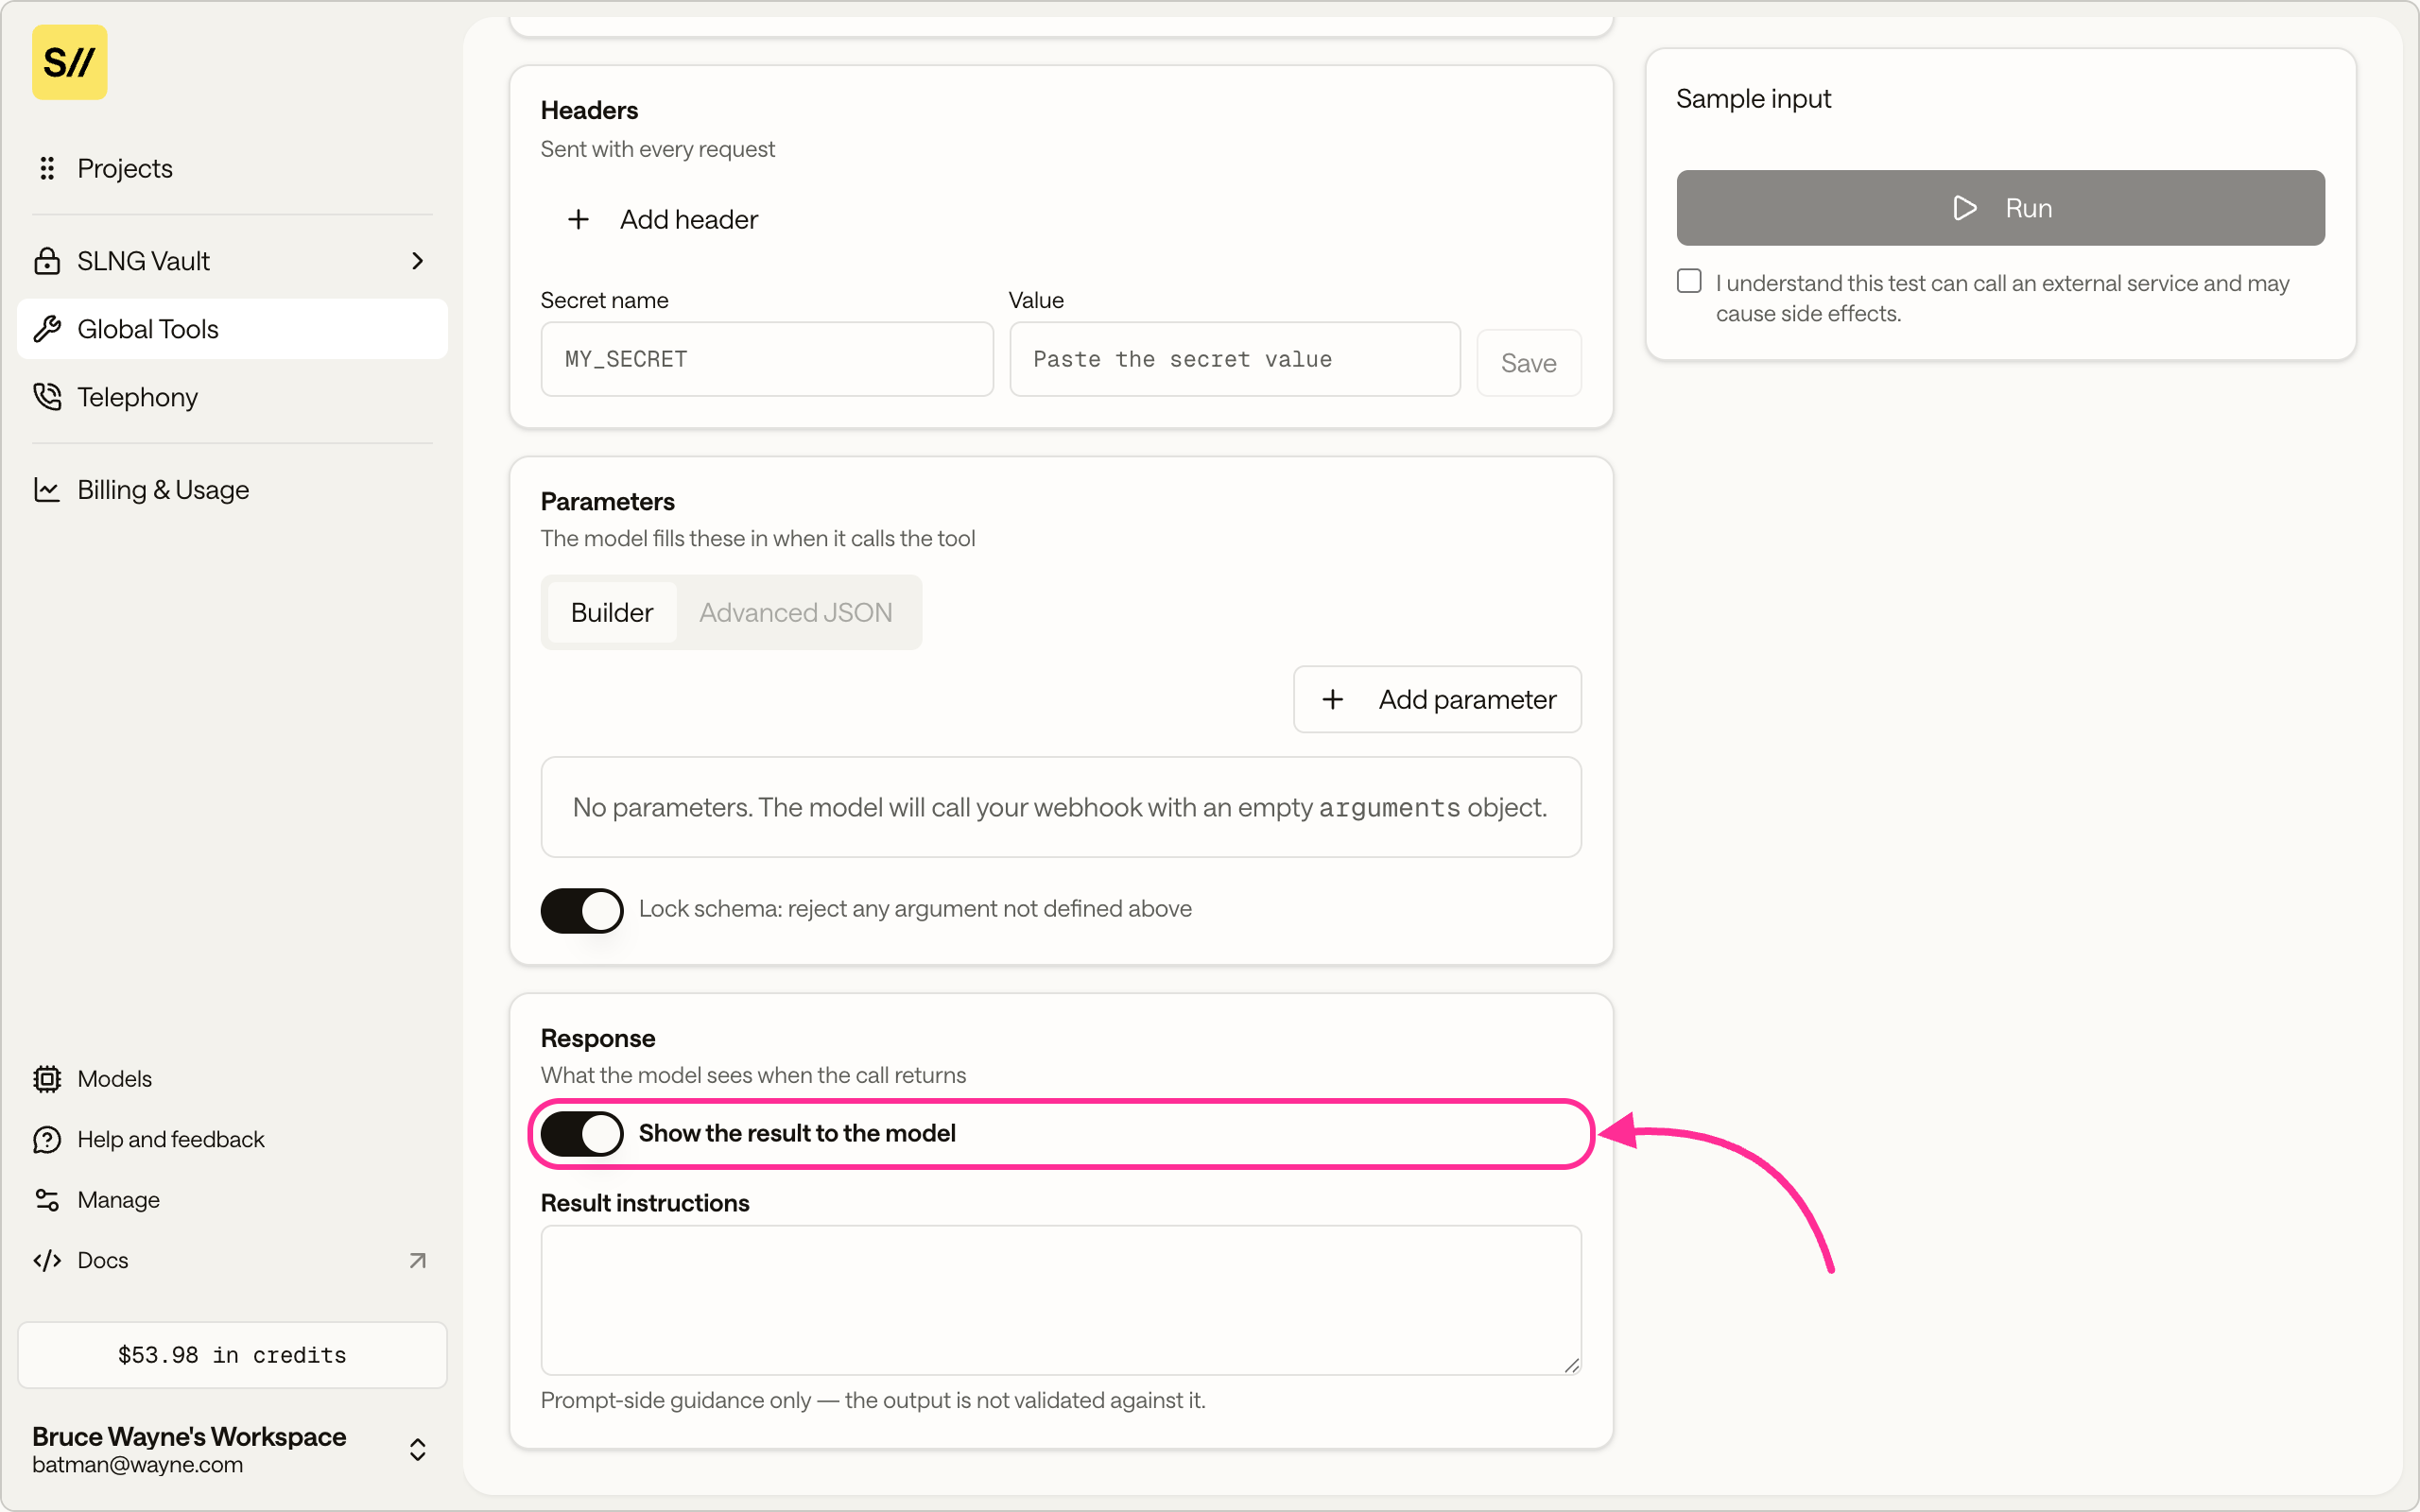Click the SLNG Vault lock icon
Image resolution: width=2420 pixels, height=1512 pixels.
[x=47, y=261]
